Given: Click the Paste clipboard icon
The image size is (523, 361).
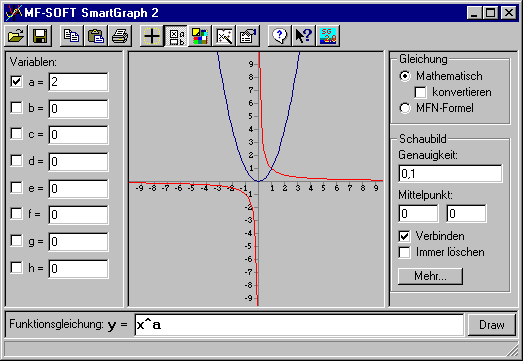Looking at the screenshot, I should coord(95,36).
